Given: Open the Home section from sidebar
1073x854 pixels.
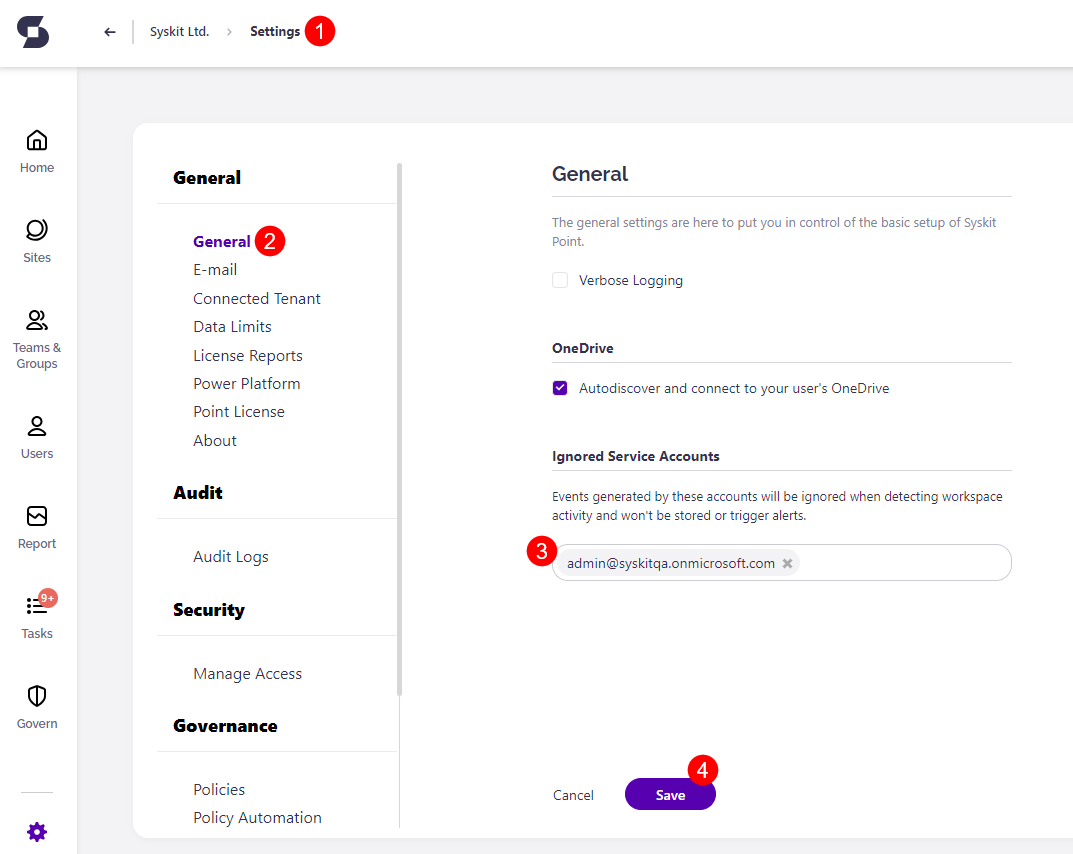Looking at the screenshot, I should tap(36, 150).
